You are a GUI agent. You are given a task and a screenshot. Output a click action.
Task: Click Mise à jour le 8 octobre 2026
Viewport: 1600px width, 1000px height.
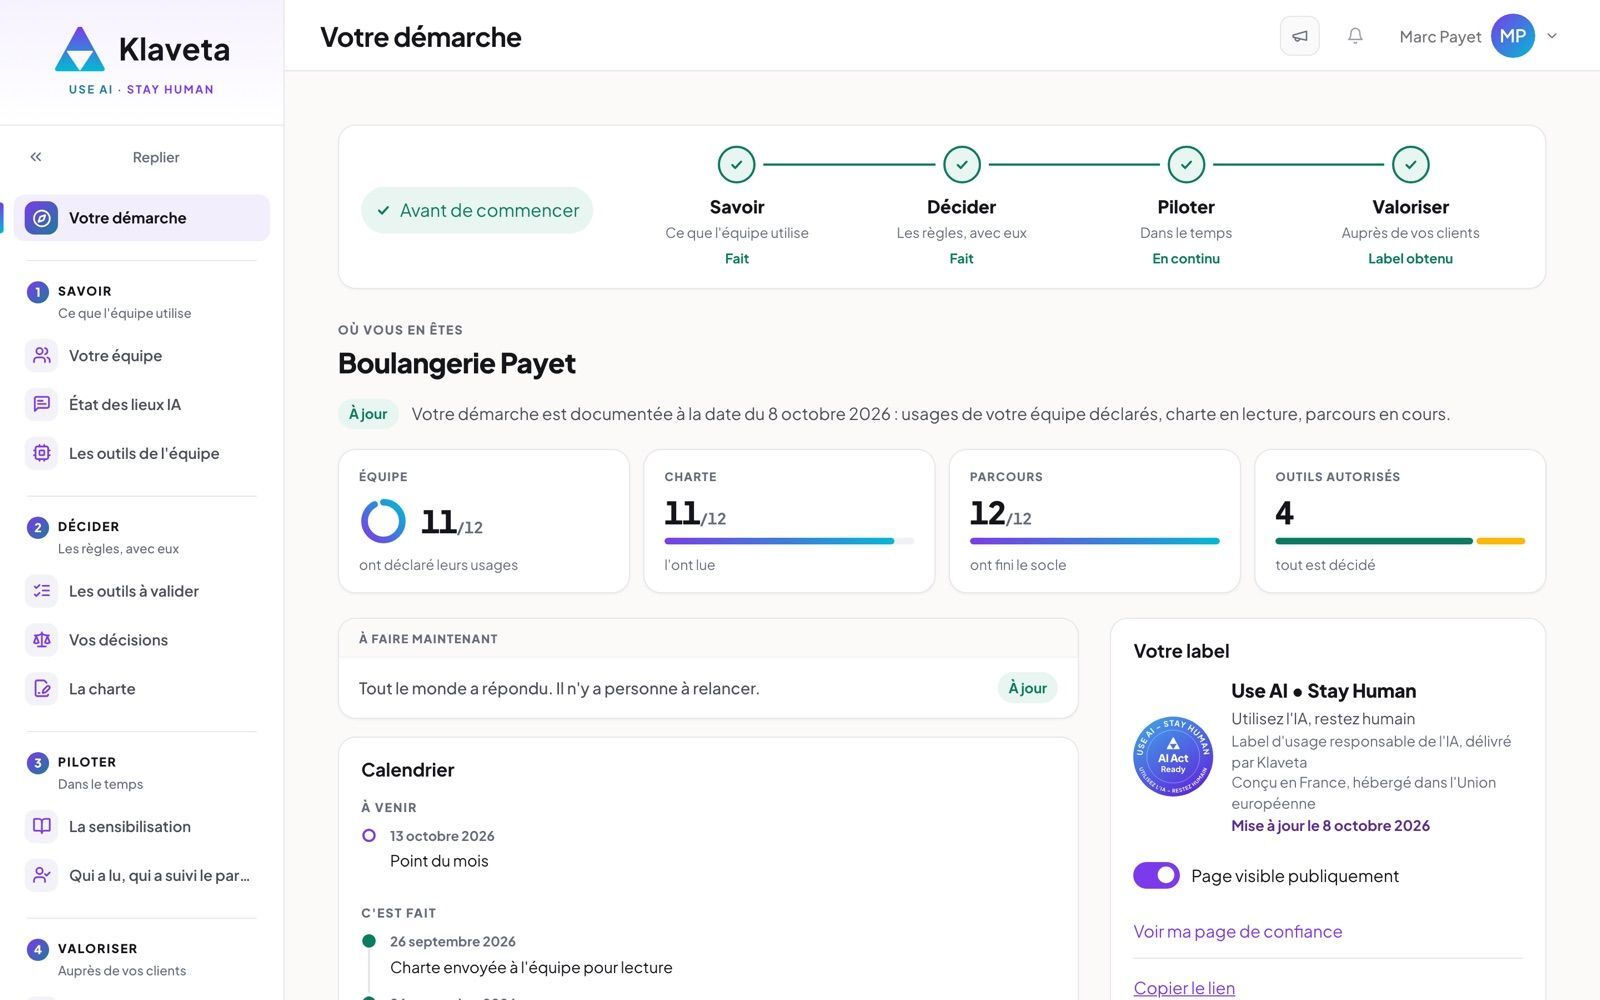pyautogui.click(x=1330, y=825)
